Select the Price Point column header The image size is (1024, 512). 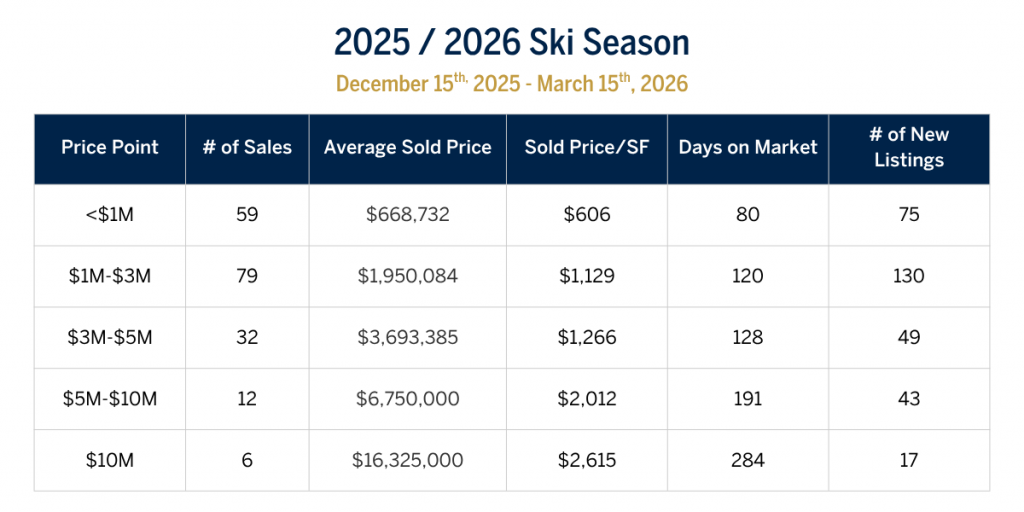click(x=110, y=148)
